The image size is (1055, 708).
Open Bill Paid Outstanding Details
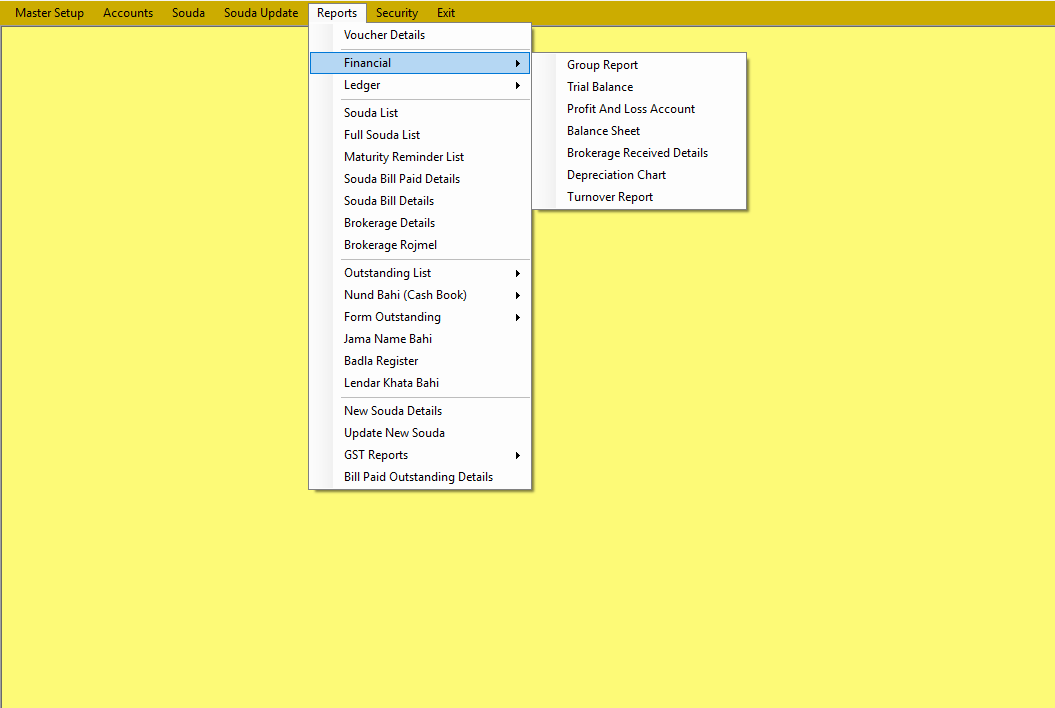click(420, 477)
